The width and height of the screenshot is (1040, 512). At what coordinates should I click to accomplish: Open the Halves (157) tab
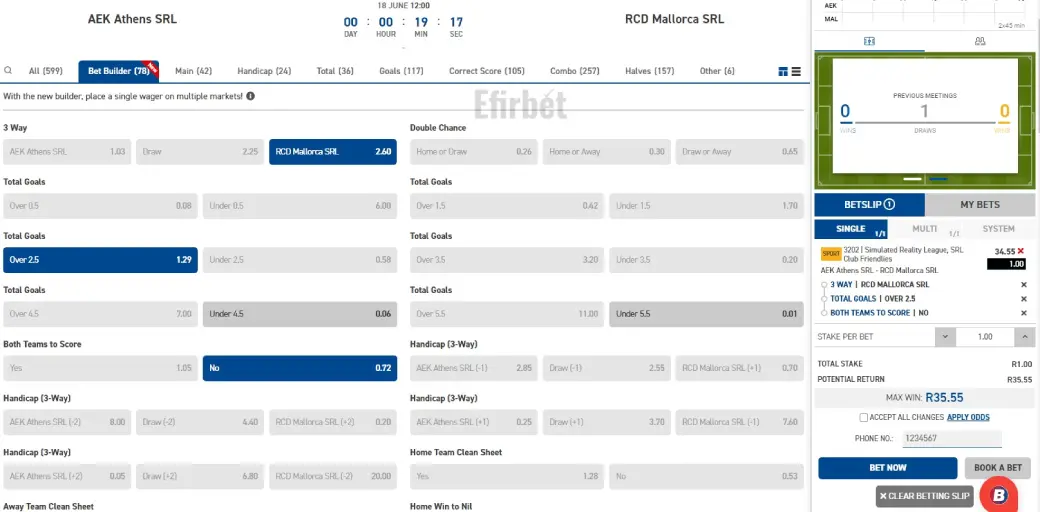point(649,71)
